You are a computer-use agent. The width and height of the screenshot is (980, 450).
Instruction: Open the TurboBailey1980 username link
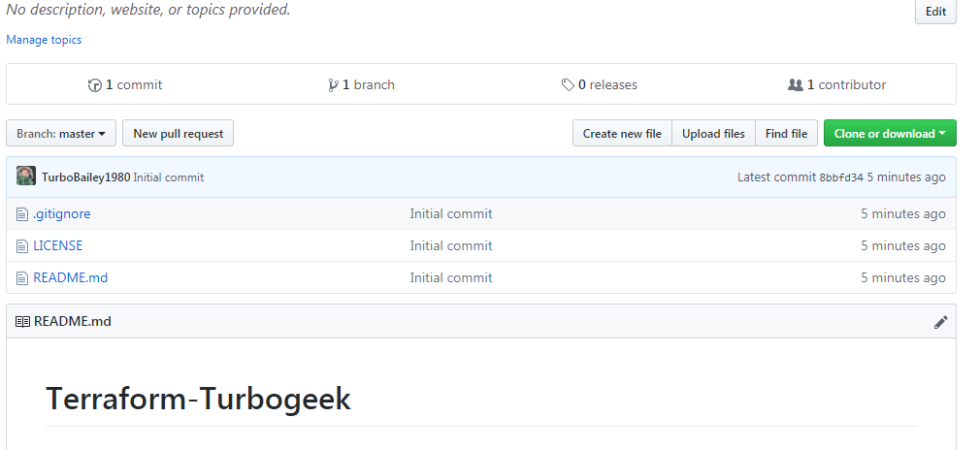point(86,178)
